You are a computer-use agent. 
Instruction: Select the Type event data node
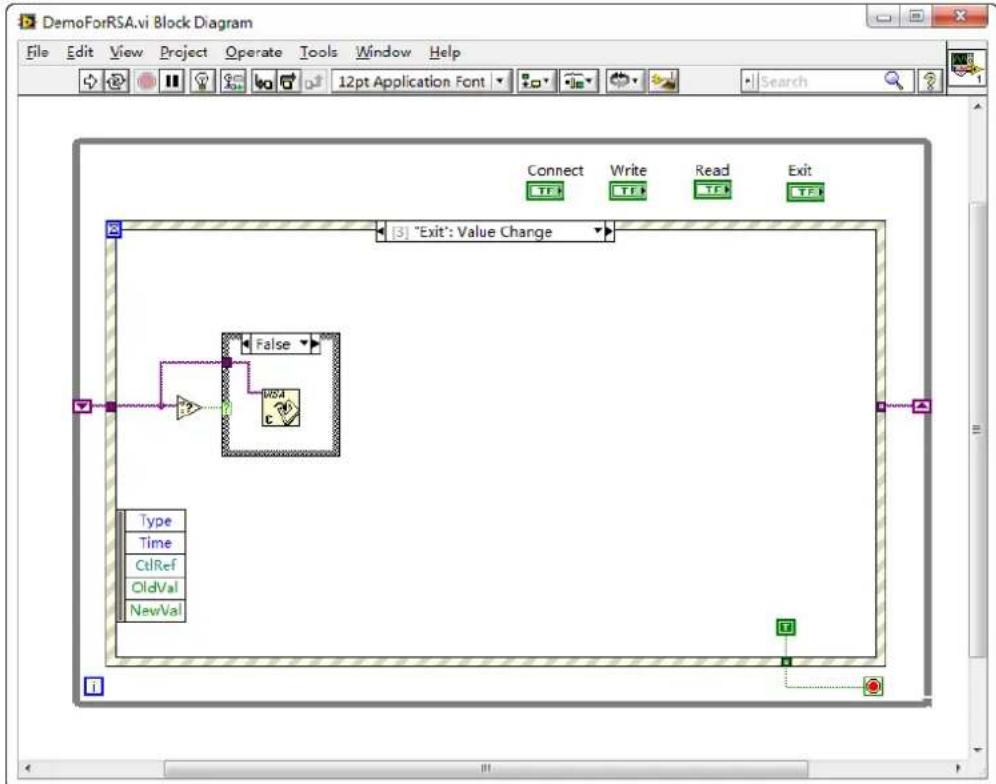click(x=155, y=521)
